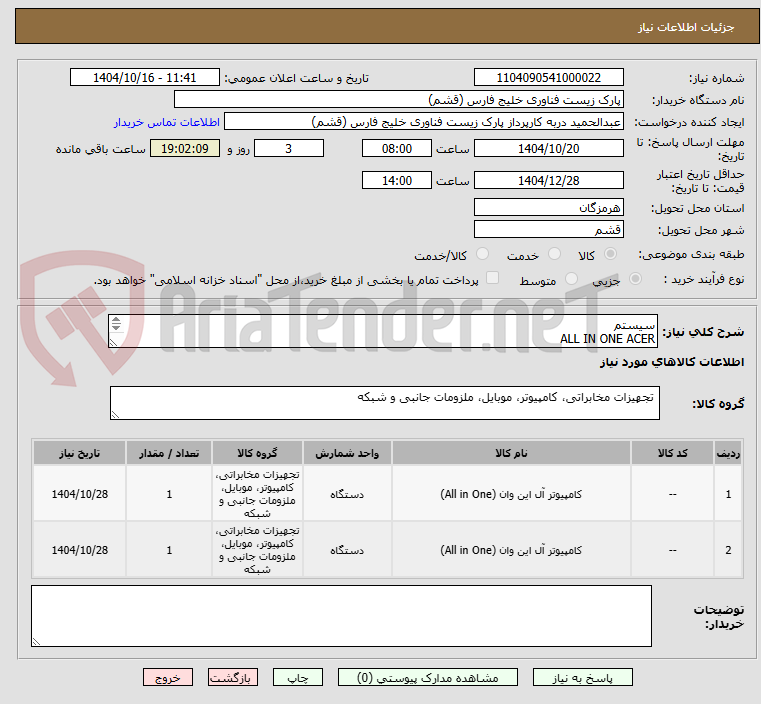
Task: Select the کالا radio button
Action: 611,254
